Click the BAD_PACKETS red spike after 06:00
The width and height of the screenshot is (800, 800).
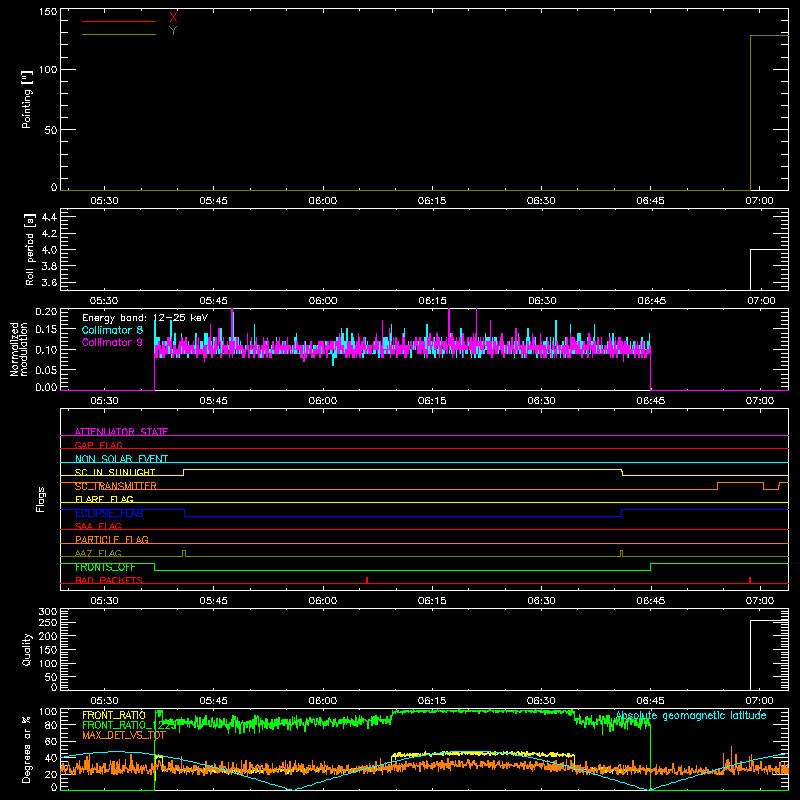click(x=367, y=580)
